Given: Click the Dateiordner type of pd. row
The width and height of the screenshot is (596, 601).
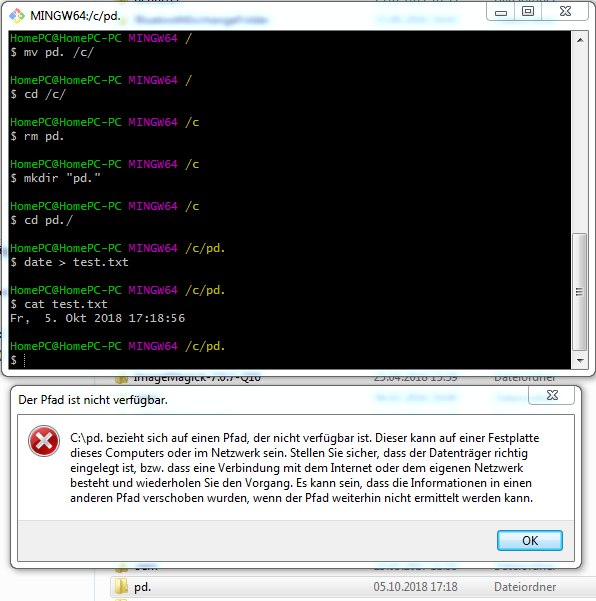Looking at the screenshot, I should point(525,587).
